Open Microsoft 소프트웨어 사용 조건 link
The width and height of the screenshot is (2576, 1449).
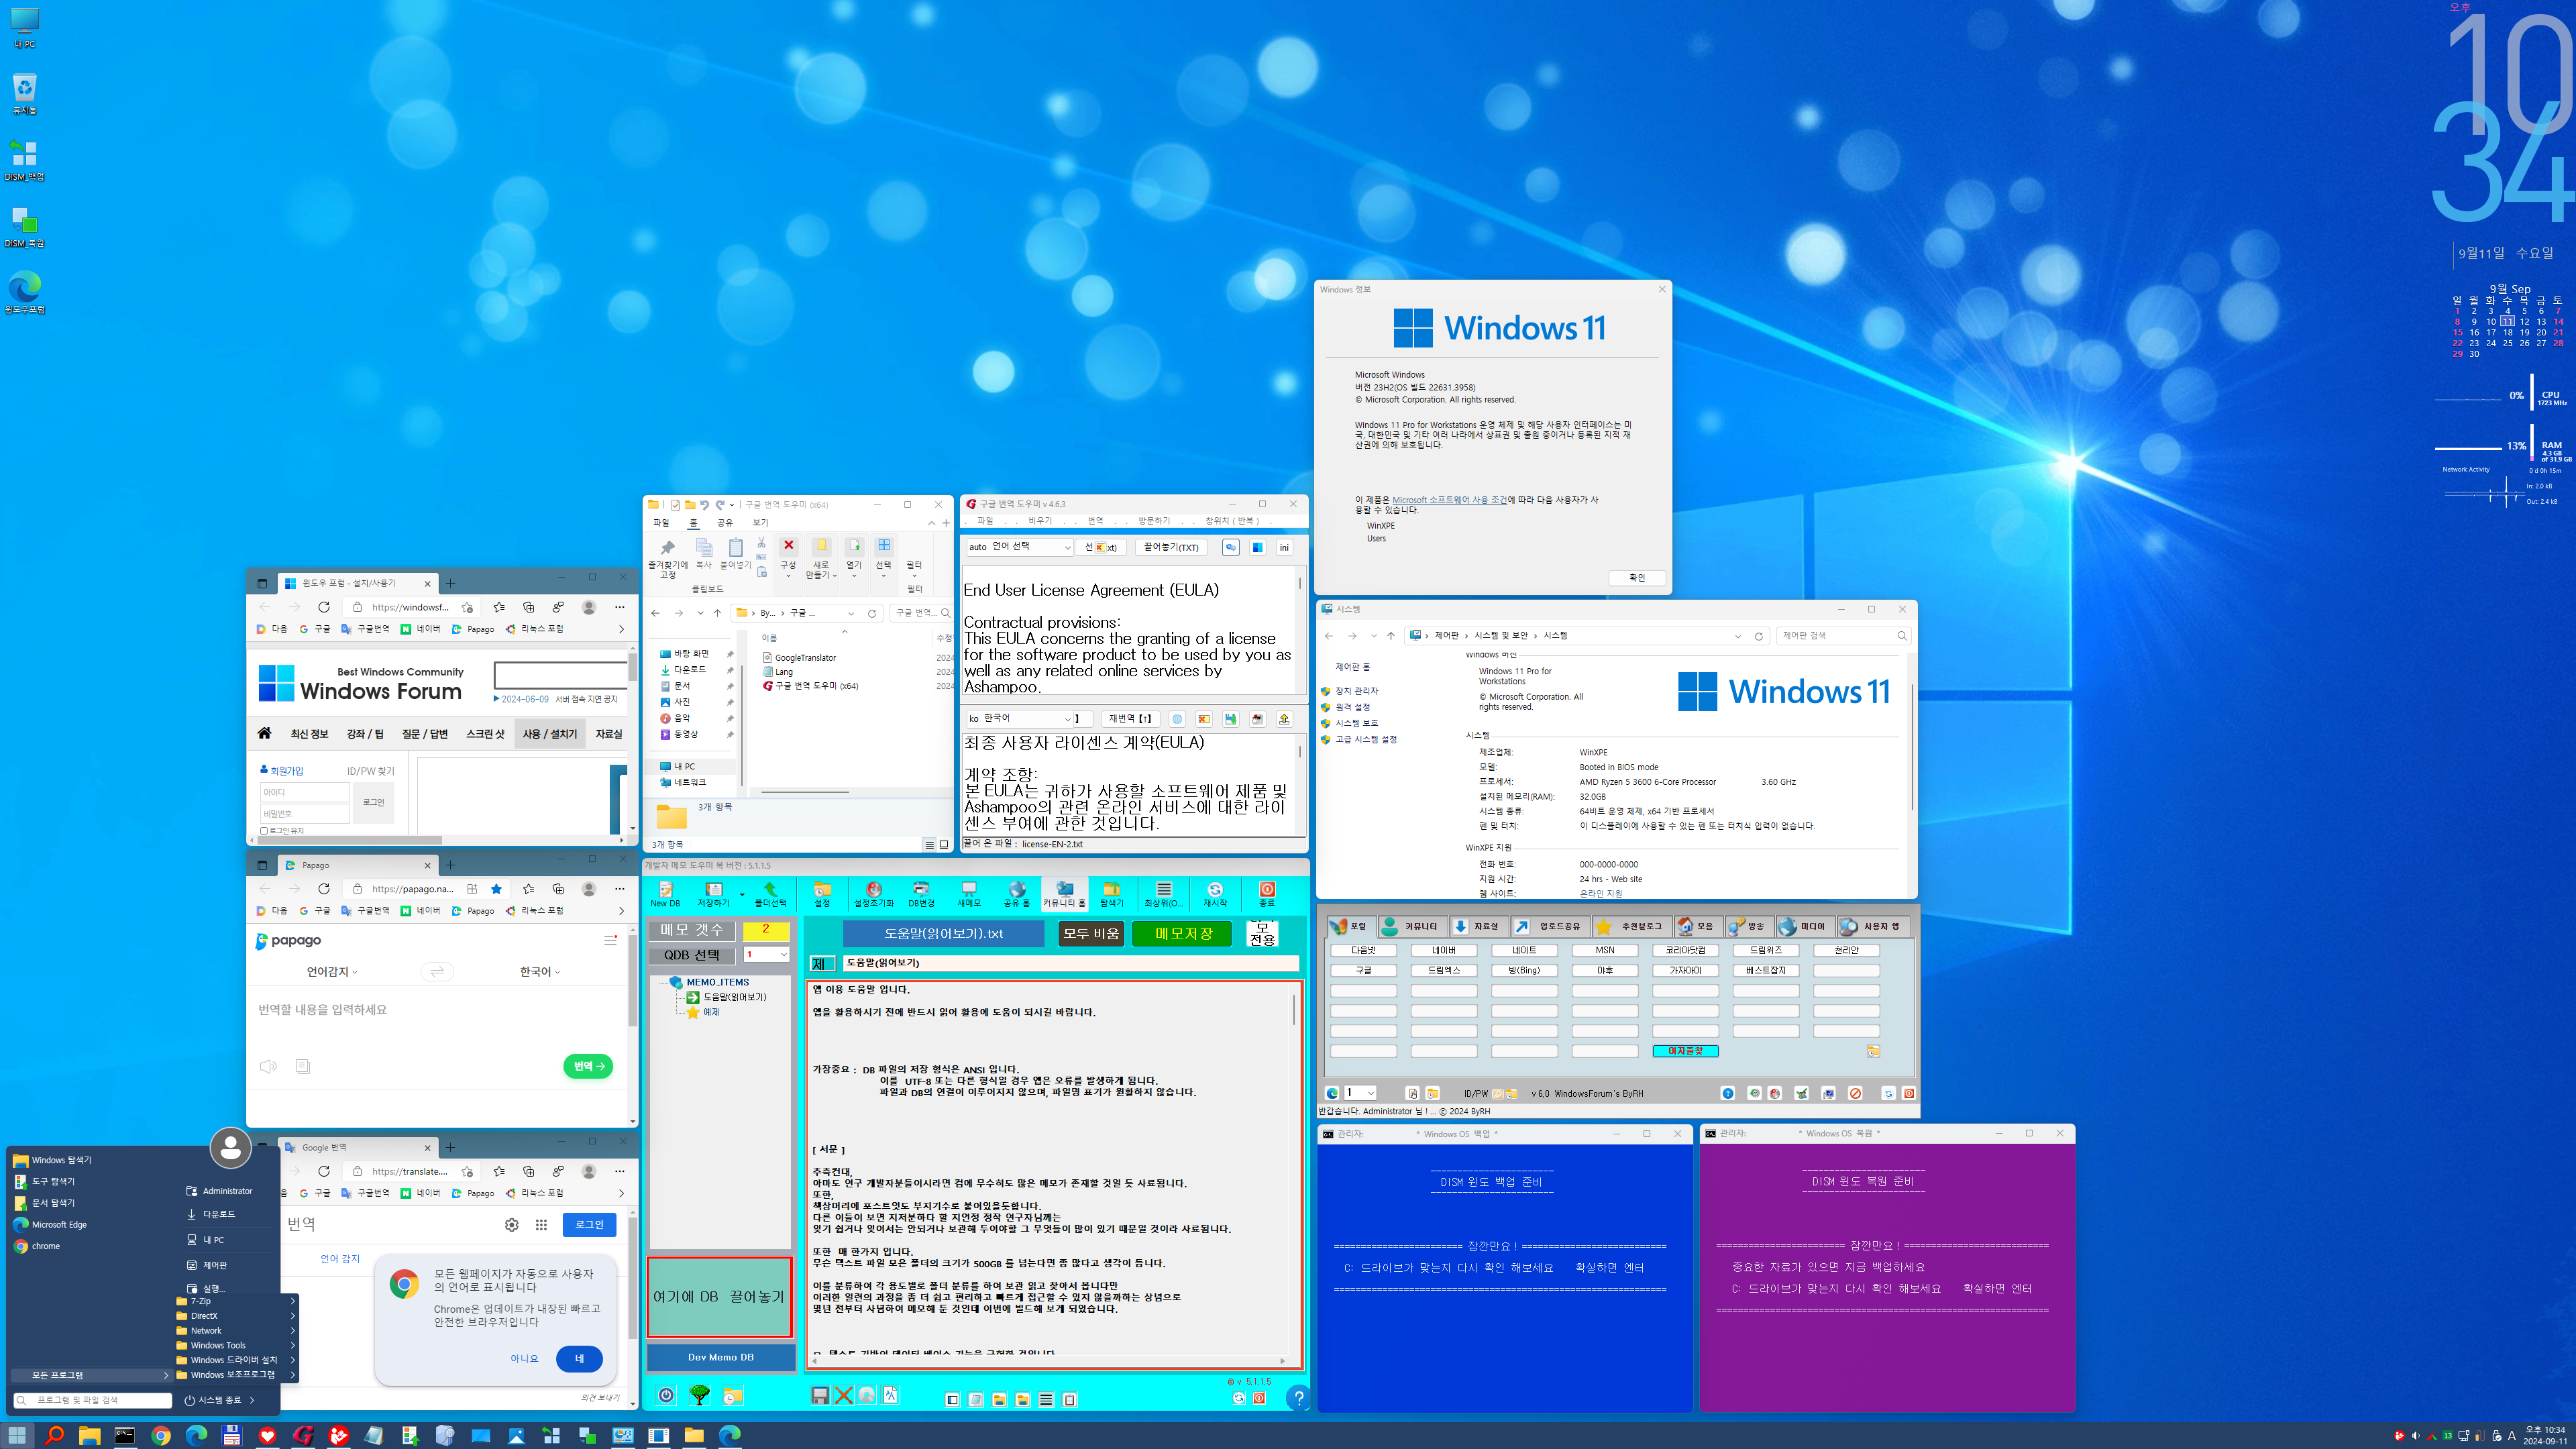pos(1449,500)
